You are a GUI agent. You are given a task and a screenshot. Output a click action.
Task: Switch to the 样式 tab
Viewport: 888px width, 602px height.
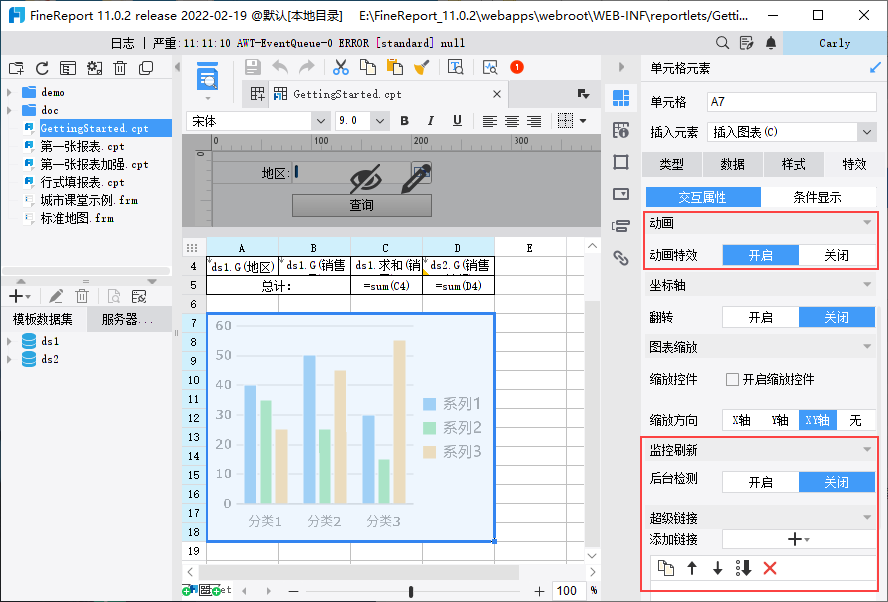click(793, 164)
